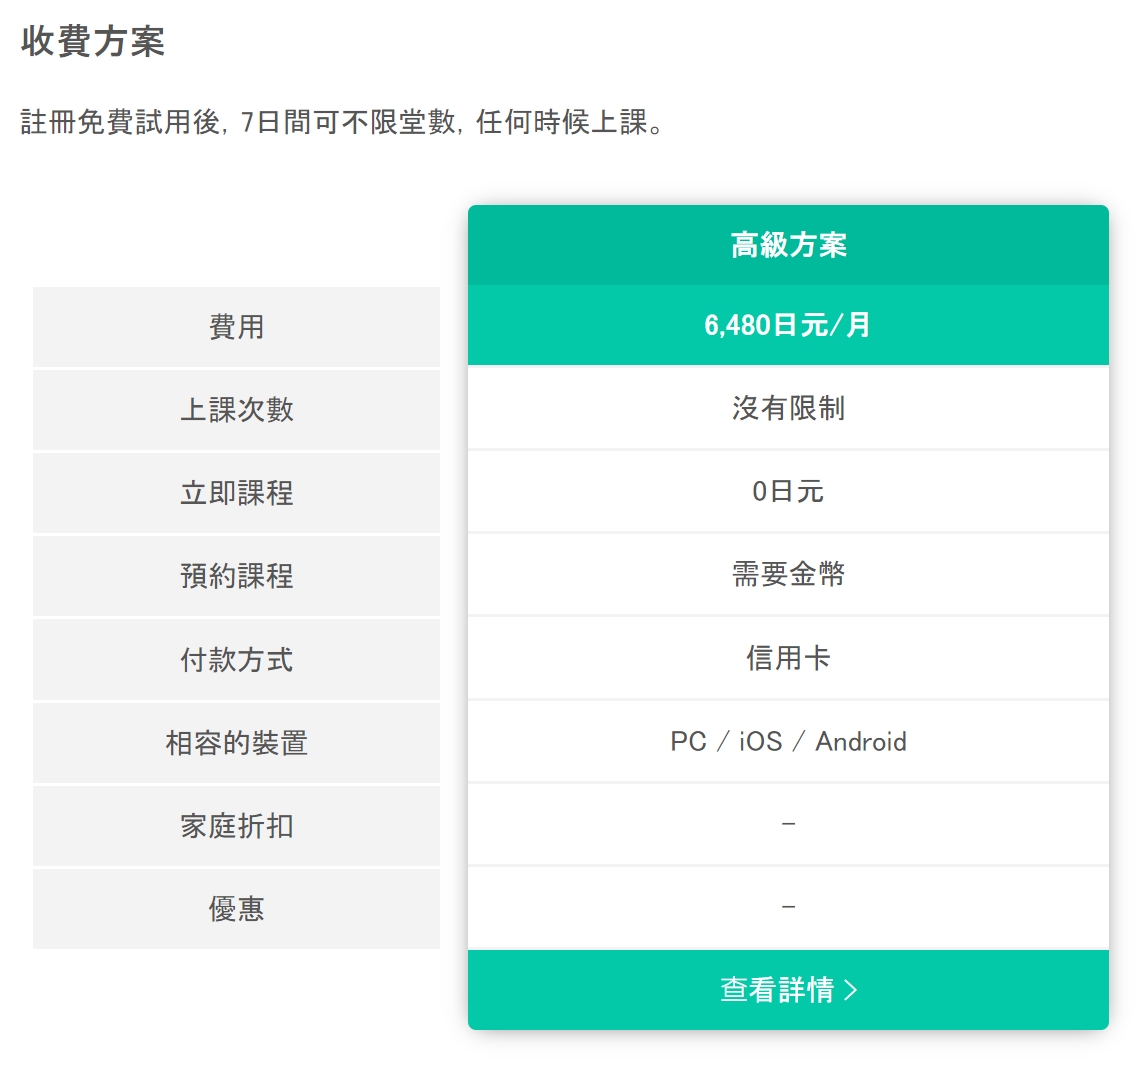This screenshot has width=1146, height=1076.
Task: Select the 相容的裝置 row label
Action: point(236,743)
